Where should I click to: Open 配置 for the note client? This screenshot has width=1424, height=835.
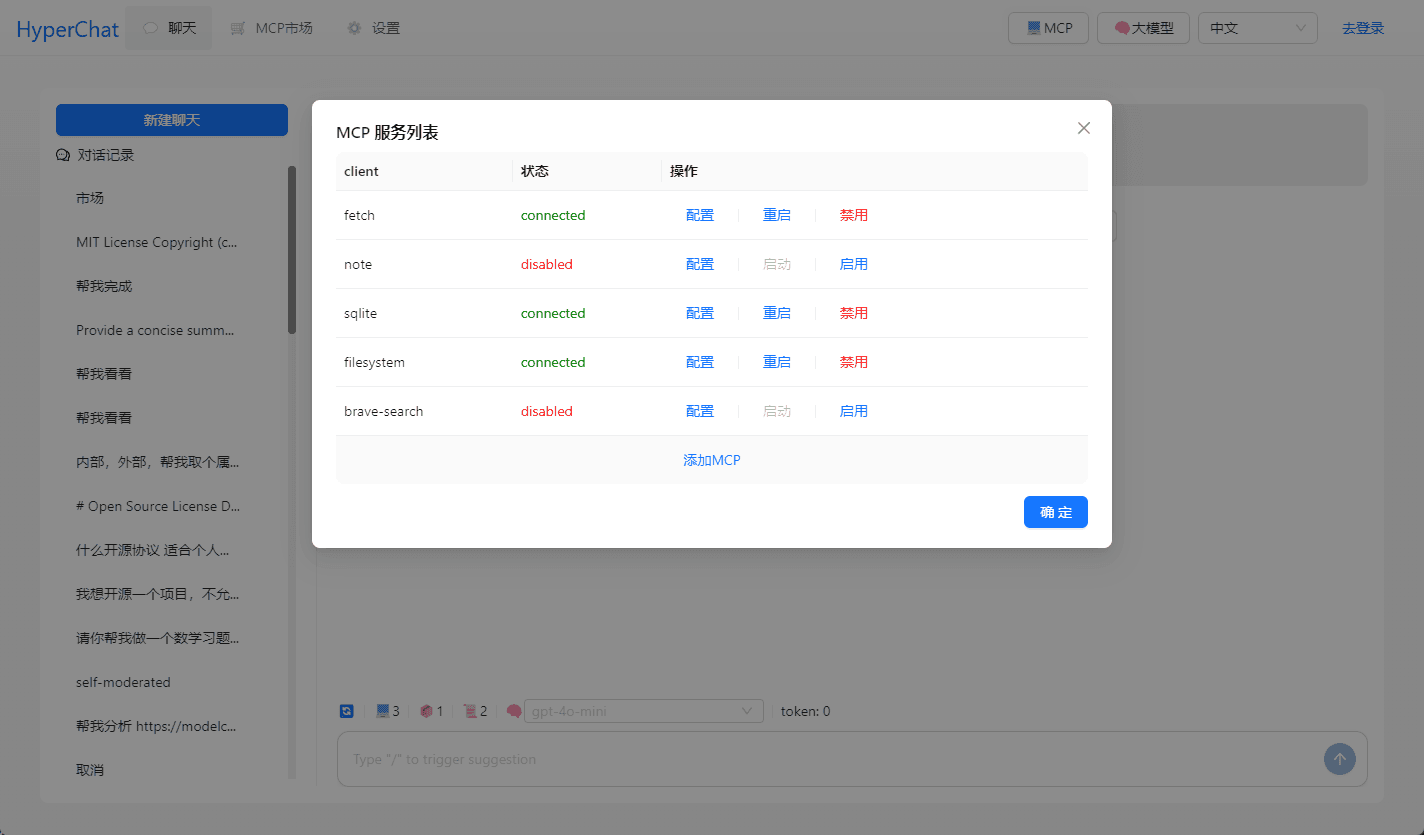700,264
